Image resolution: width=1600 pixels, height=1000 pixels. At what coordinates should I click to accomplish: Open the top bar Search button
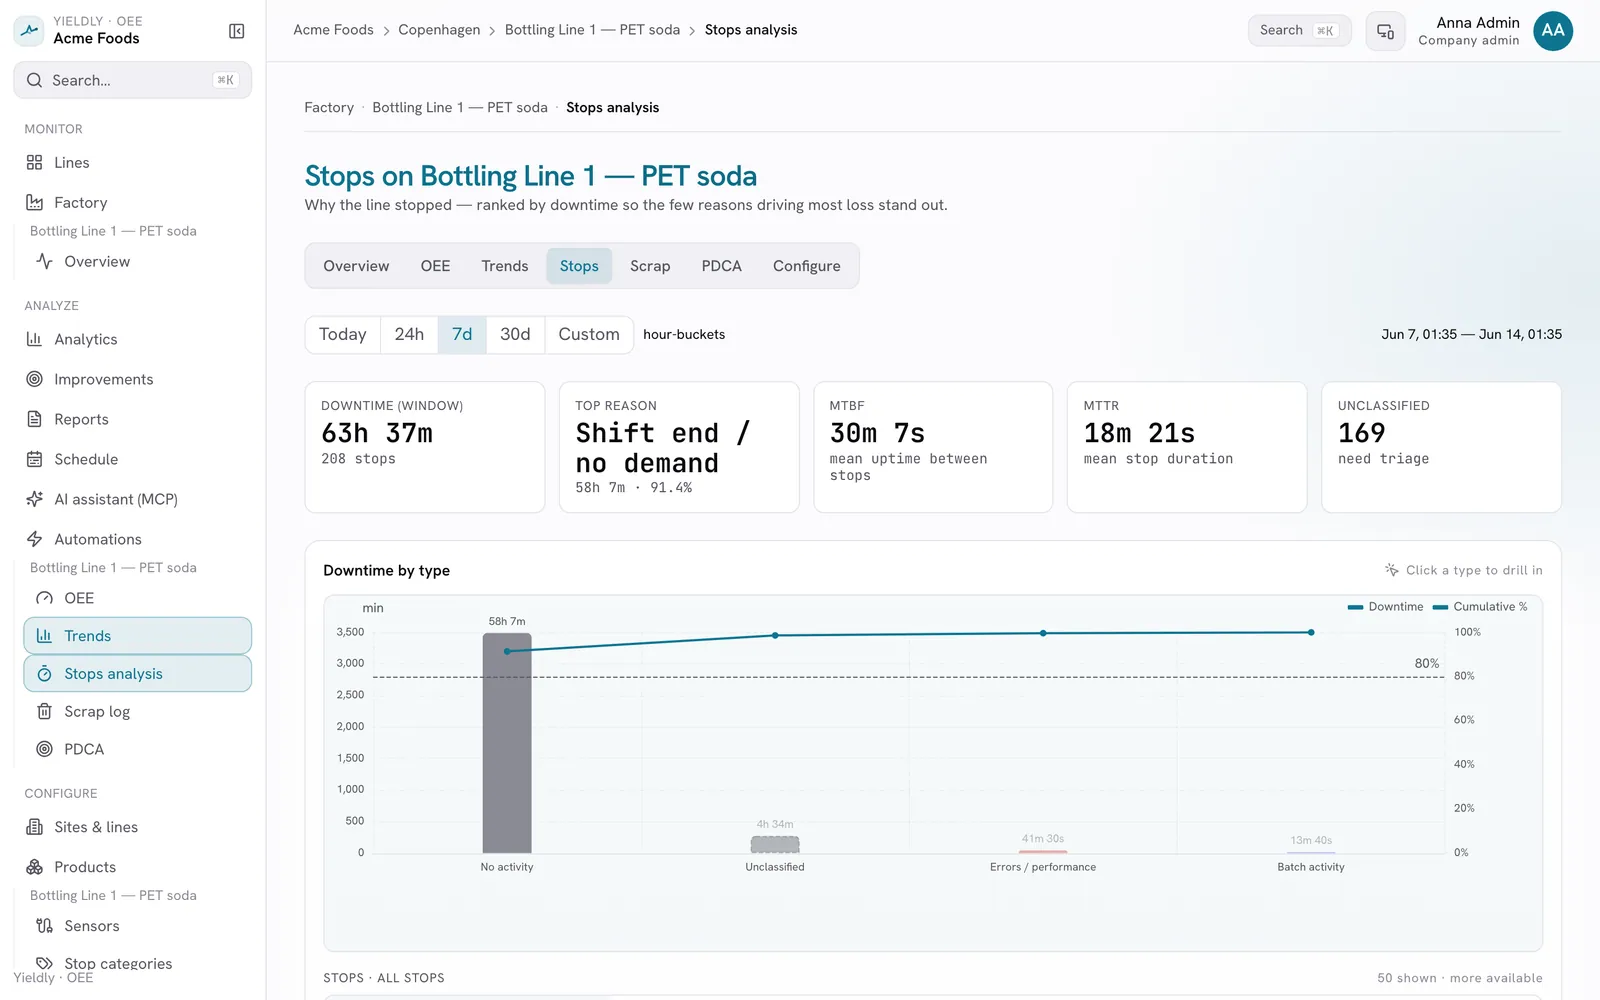pyautogui.click(x=1300, y=30)
